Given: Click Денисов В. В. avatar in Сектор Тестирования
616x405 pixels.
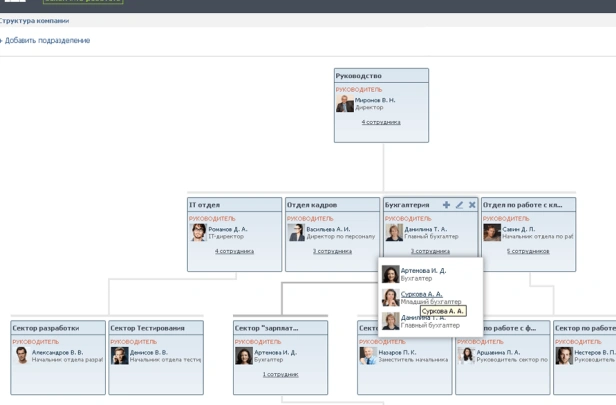Looking at the screenshot, I should tap(119, 356).
